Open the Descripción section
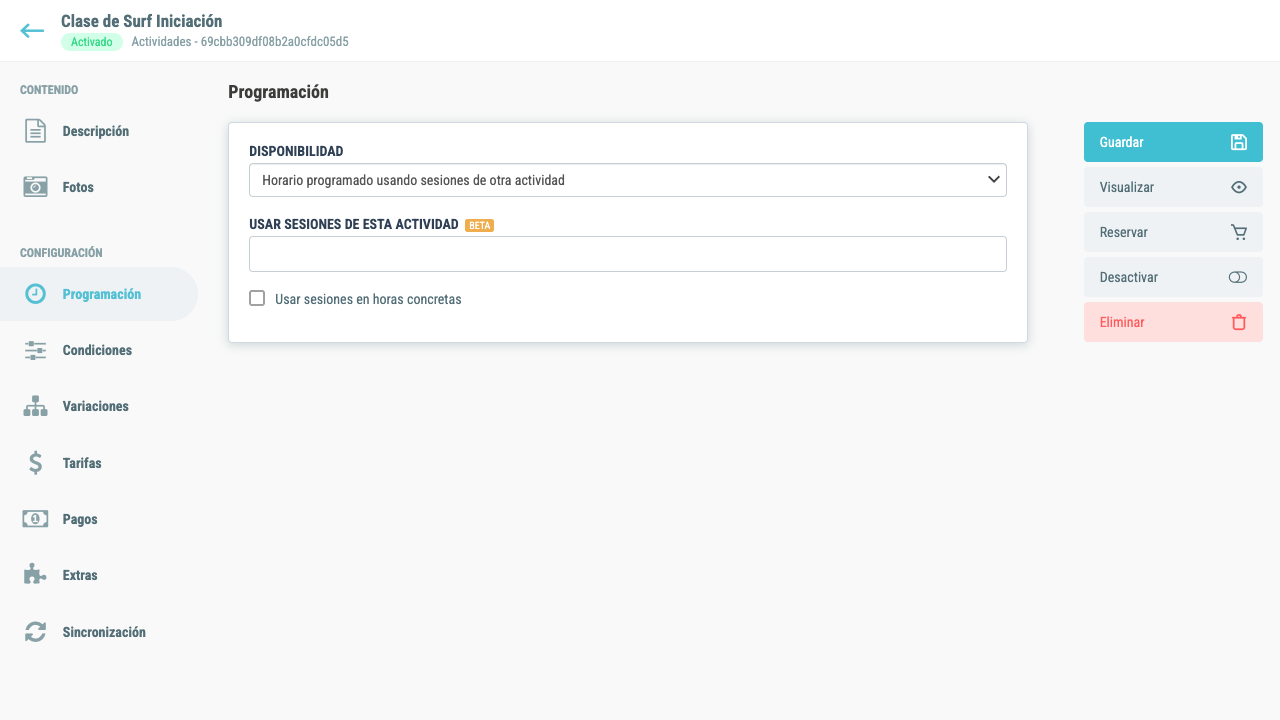The height and width of the screenshot is (720, 1280). tap(99, 131)
